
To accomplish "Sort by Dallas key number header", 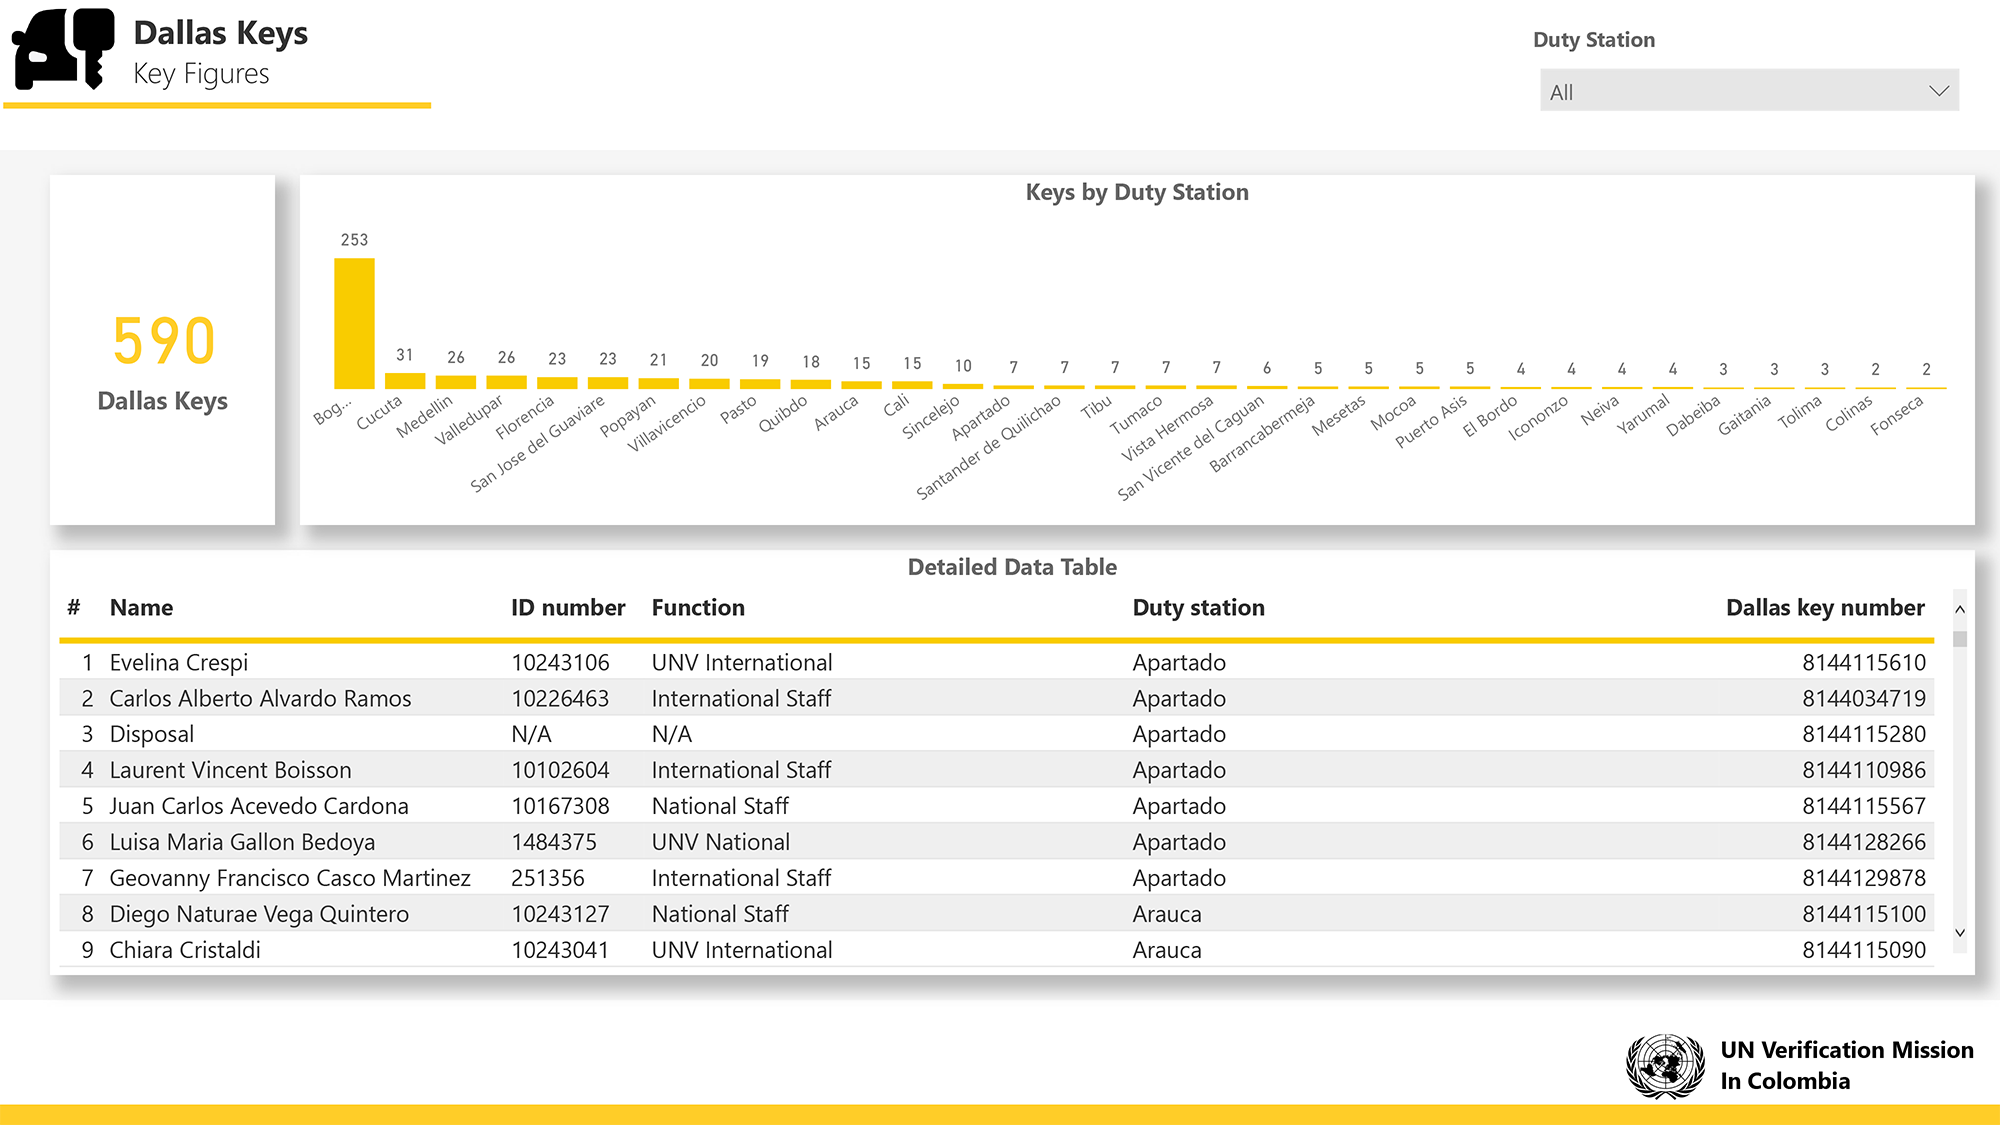I will click(1825, 608).
